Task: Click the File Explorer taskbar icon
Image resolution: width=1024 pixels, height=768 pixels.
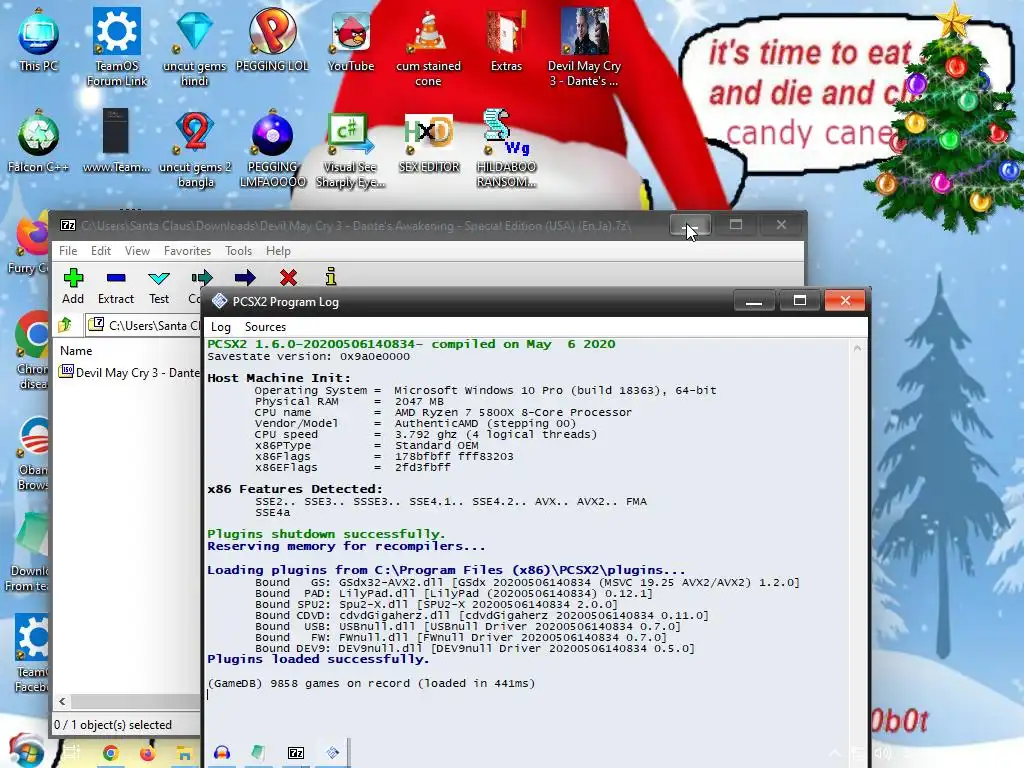Action: pyautogui.click(x=184, y=753)
